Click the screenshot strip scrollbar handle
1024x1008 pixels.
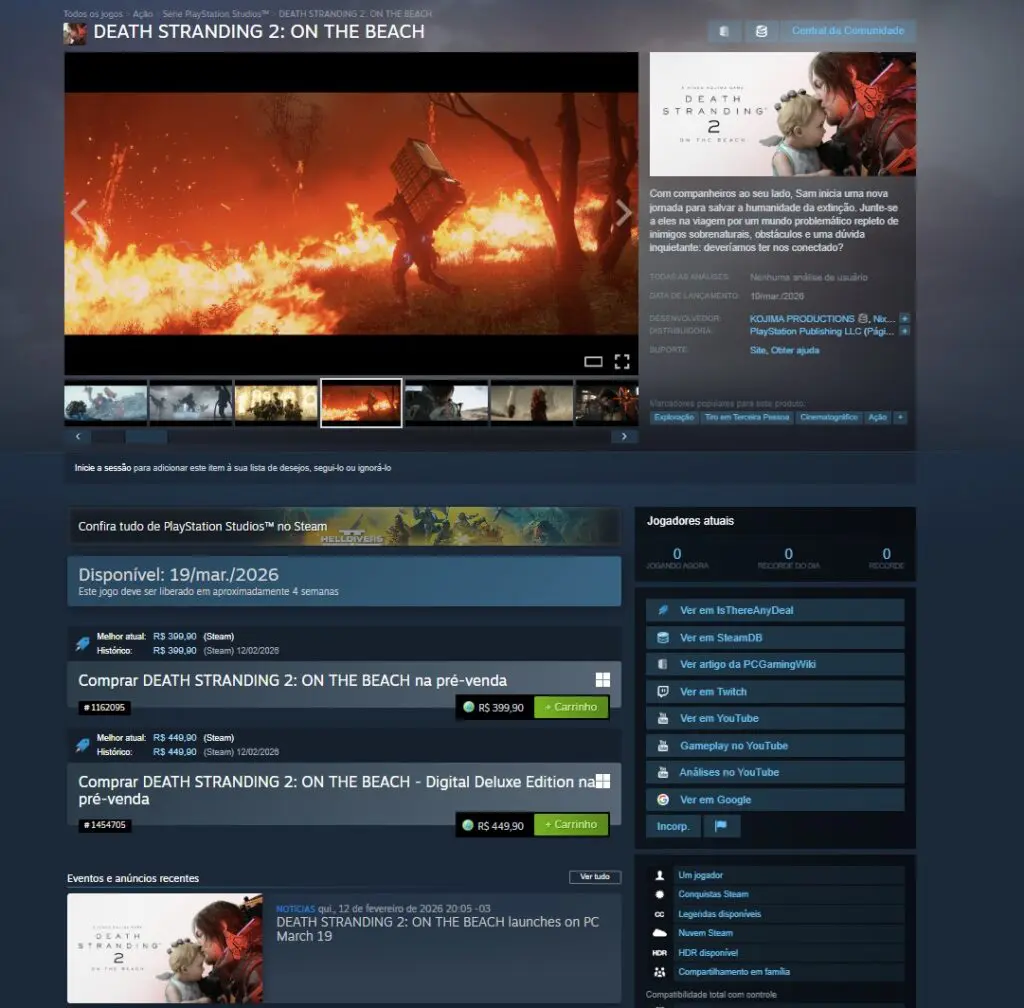[x=145, y=437]
